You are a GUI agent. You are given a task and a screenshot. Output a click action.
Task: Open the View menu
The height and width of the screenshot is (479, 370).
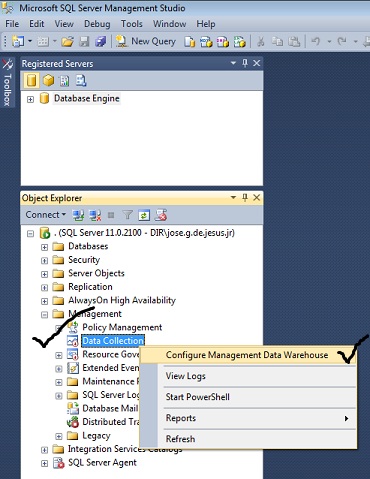pos(64,24)
